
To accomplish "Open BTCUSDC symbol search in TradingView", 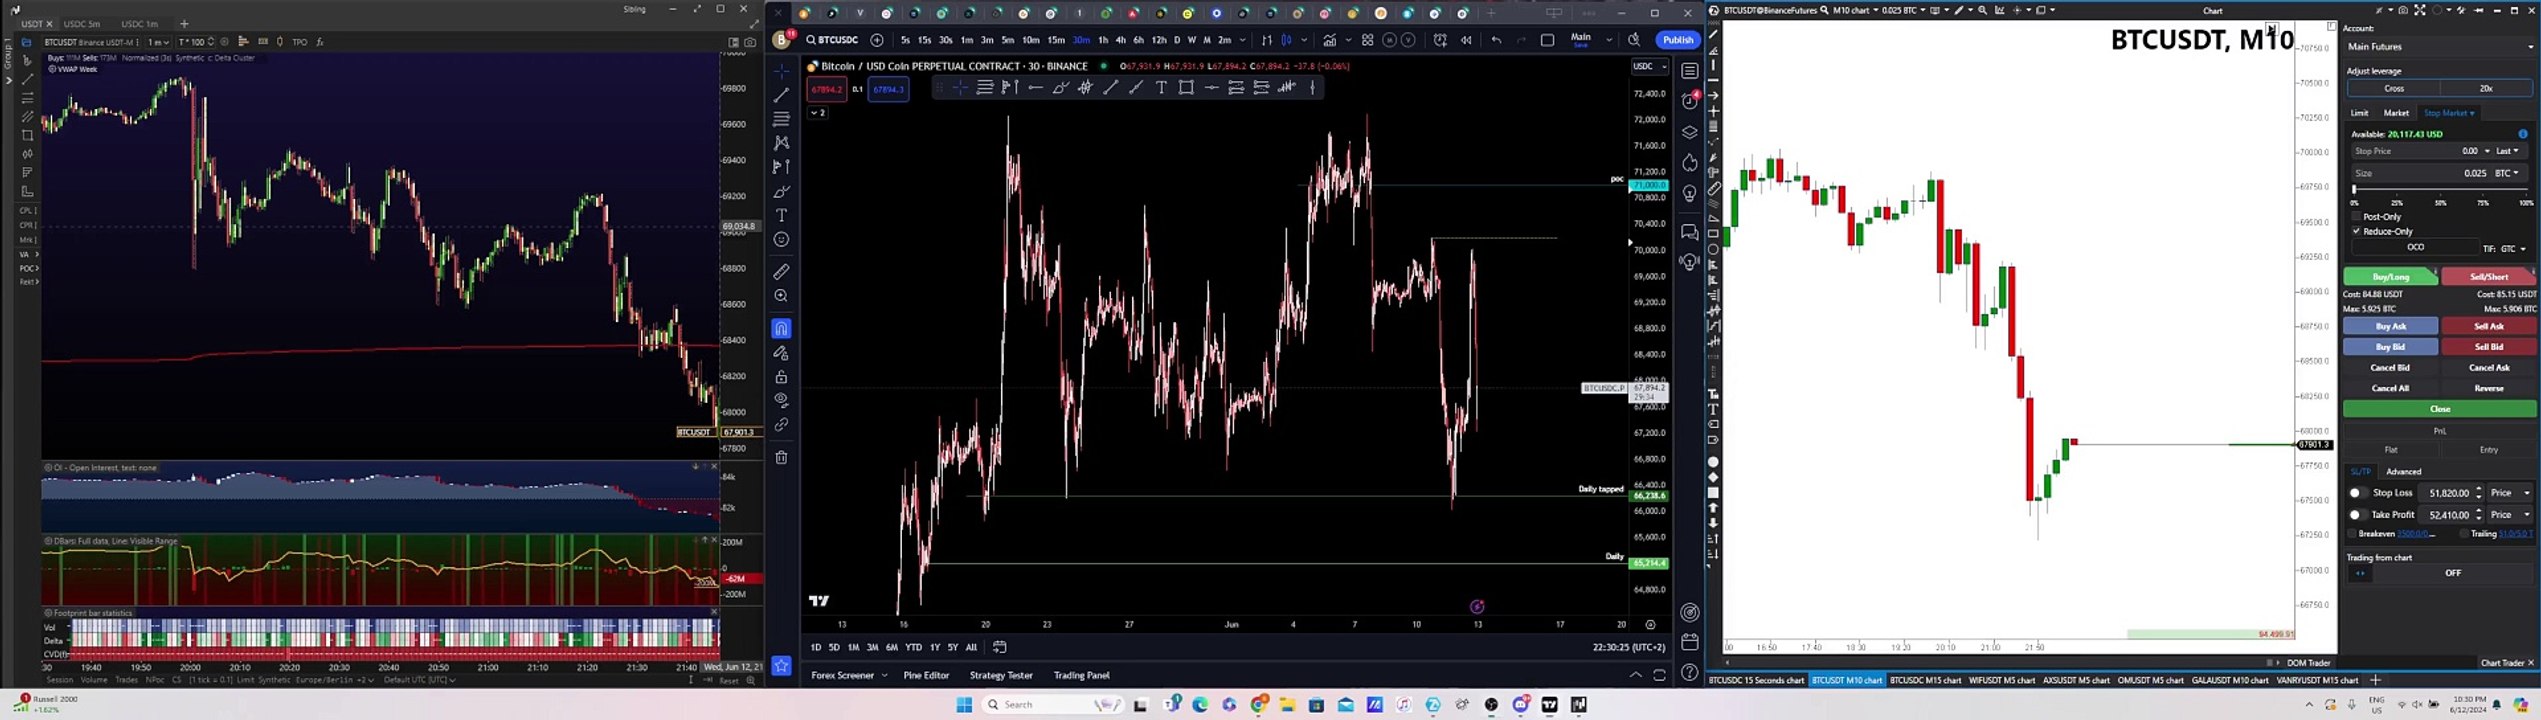I will [832, 40].
